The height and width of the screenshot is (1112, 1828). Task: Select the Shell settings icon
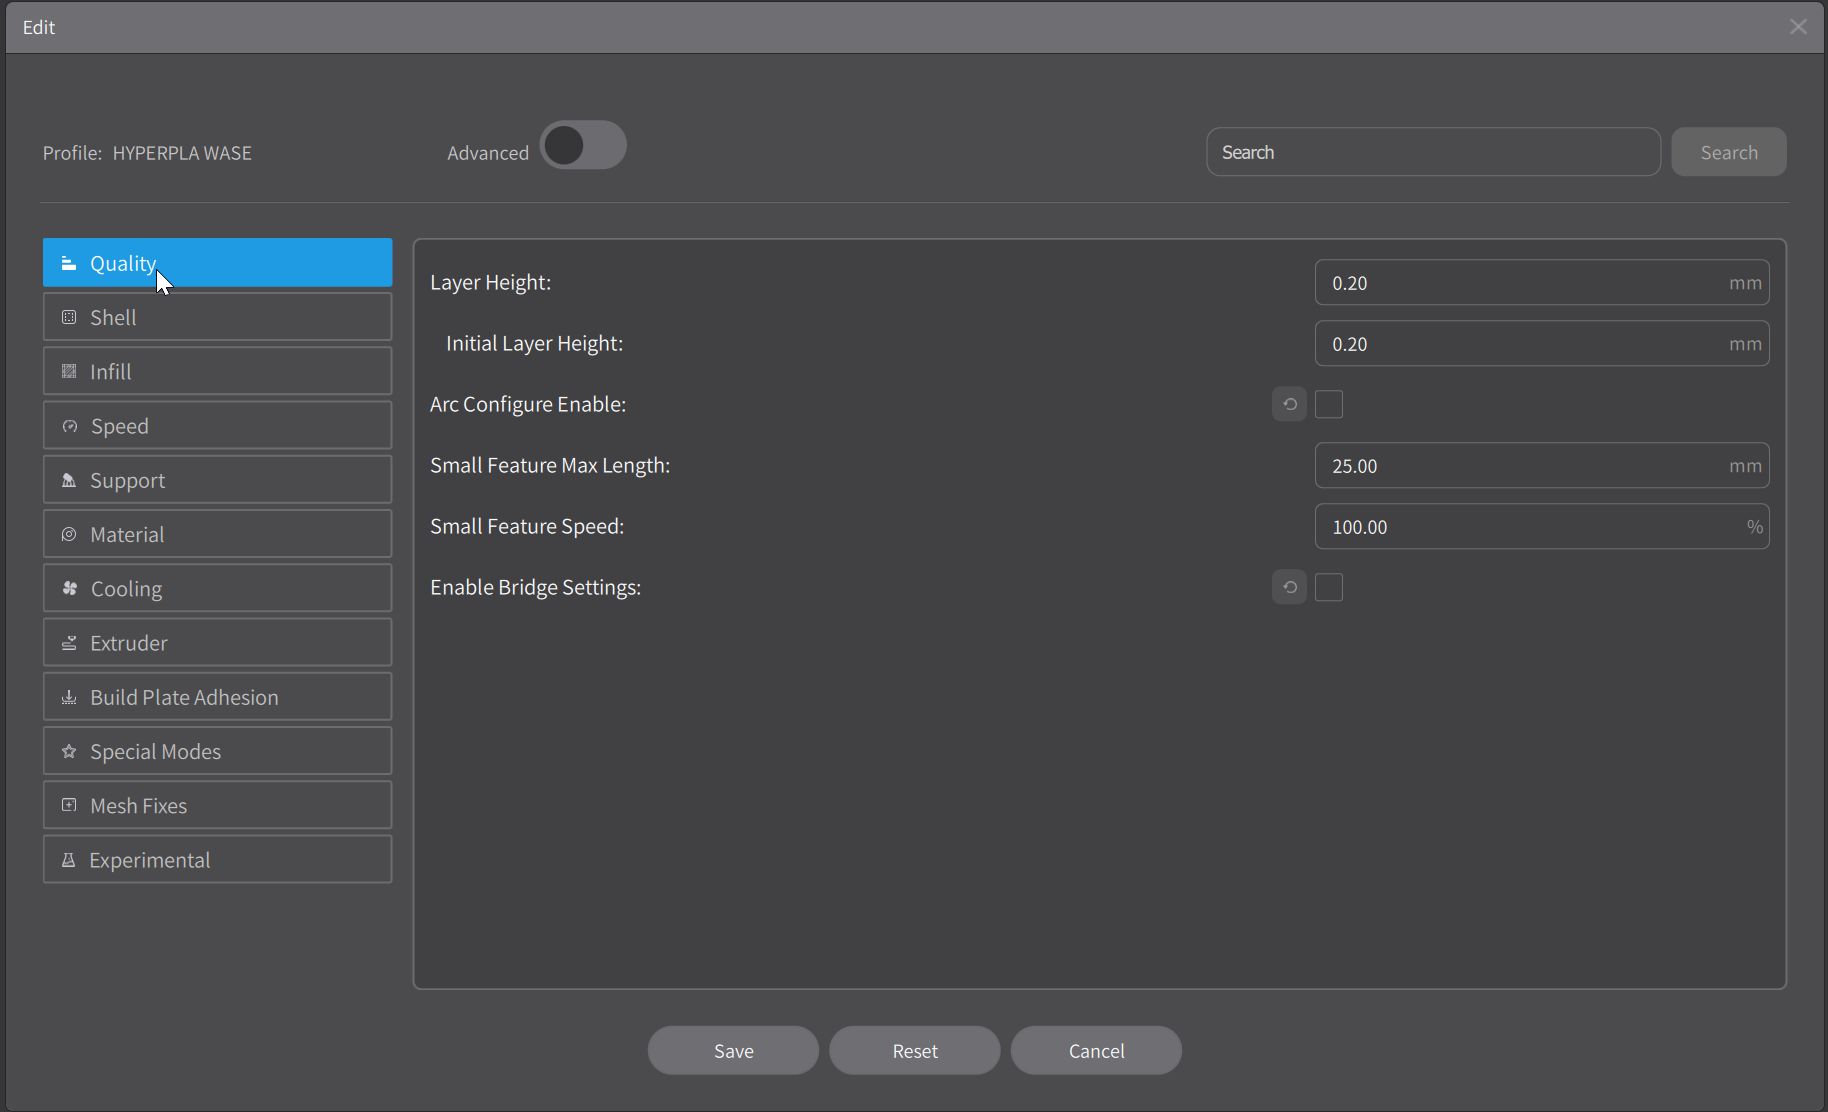68,317
